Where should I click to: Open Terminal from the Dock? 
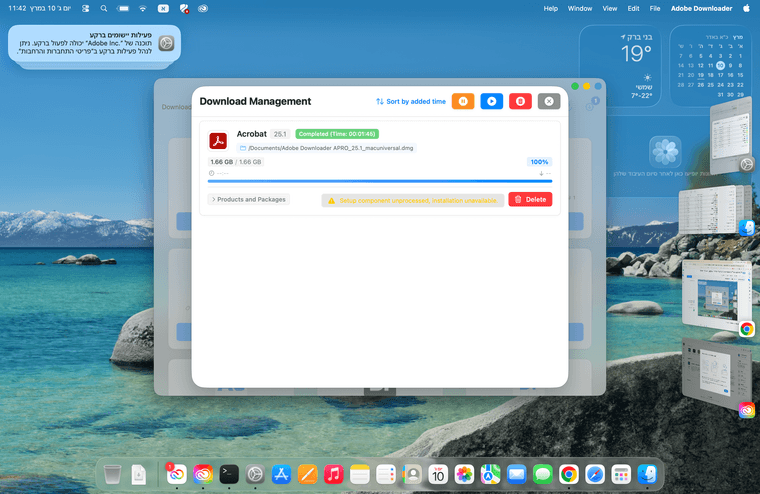click(x=229, y=474)
